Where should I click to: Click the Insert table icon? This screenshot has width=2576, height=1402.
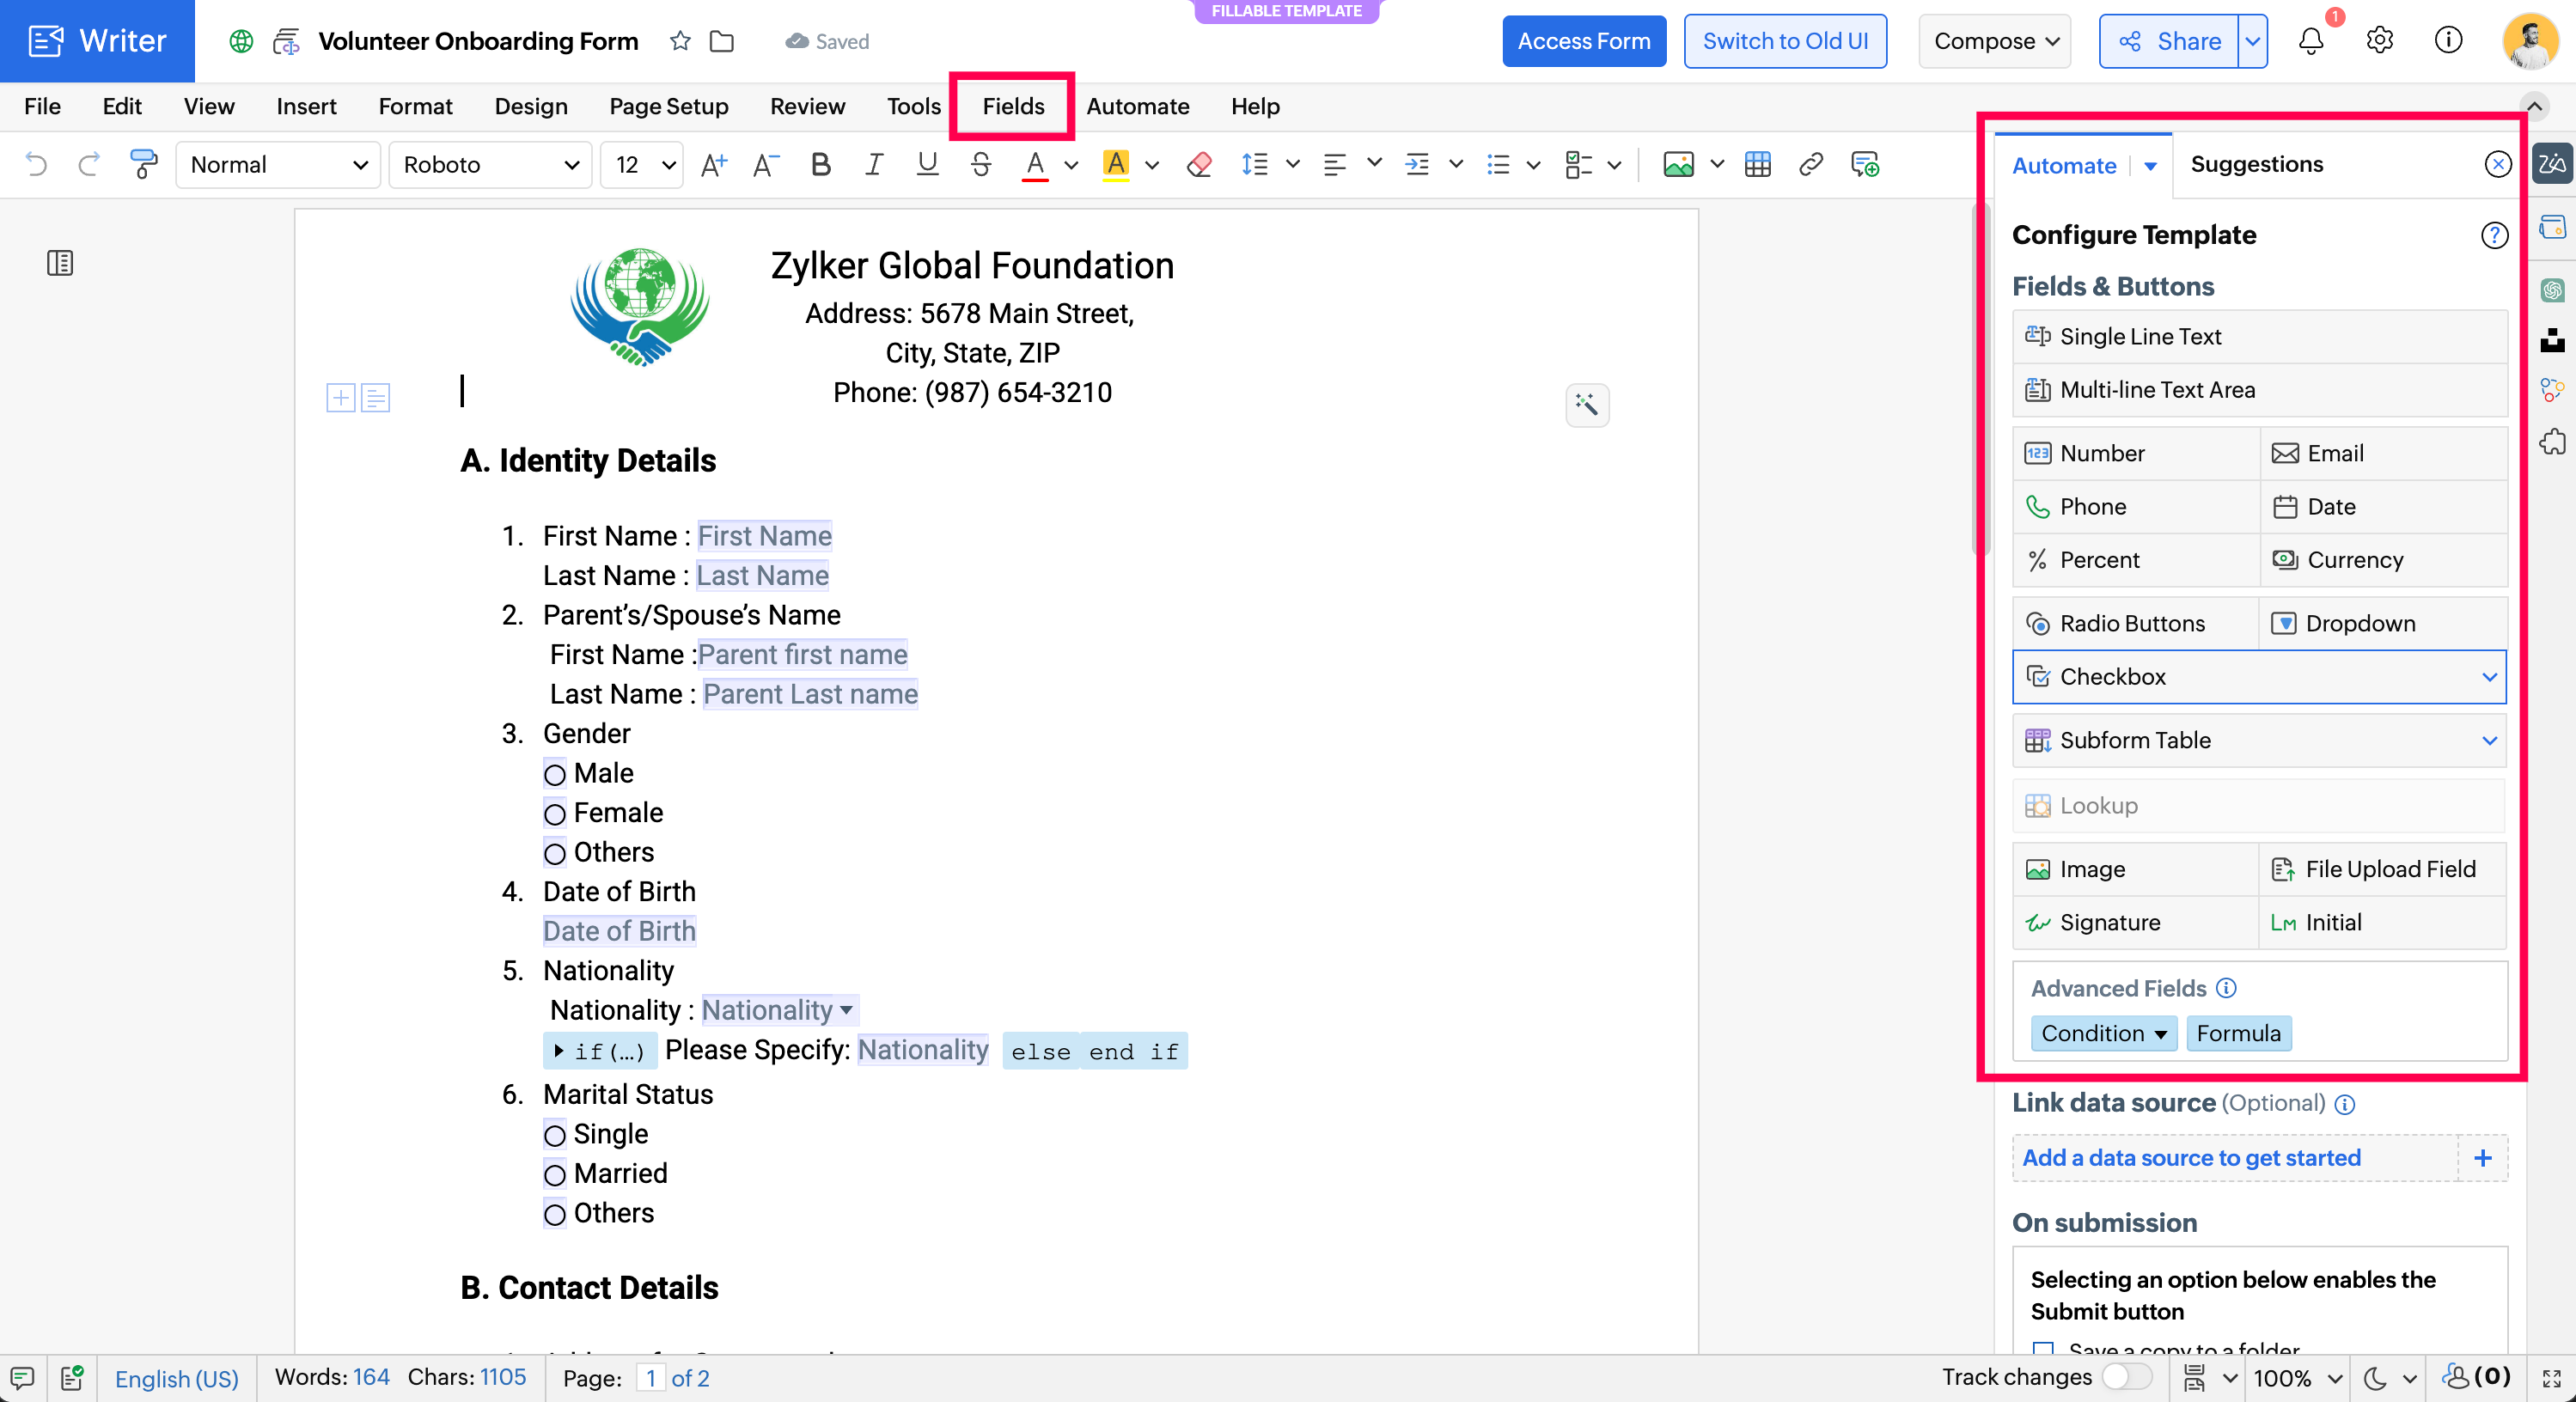[1757, 164]
